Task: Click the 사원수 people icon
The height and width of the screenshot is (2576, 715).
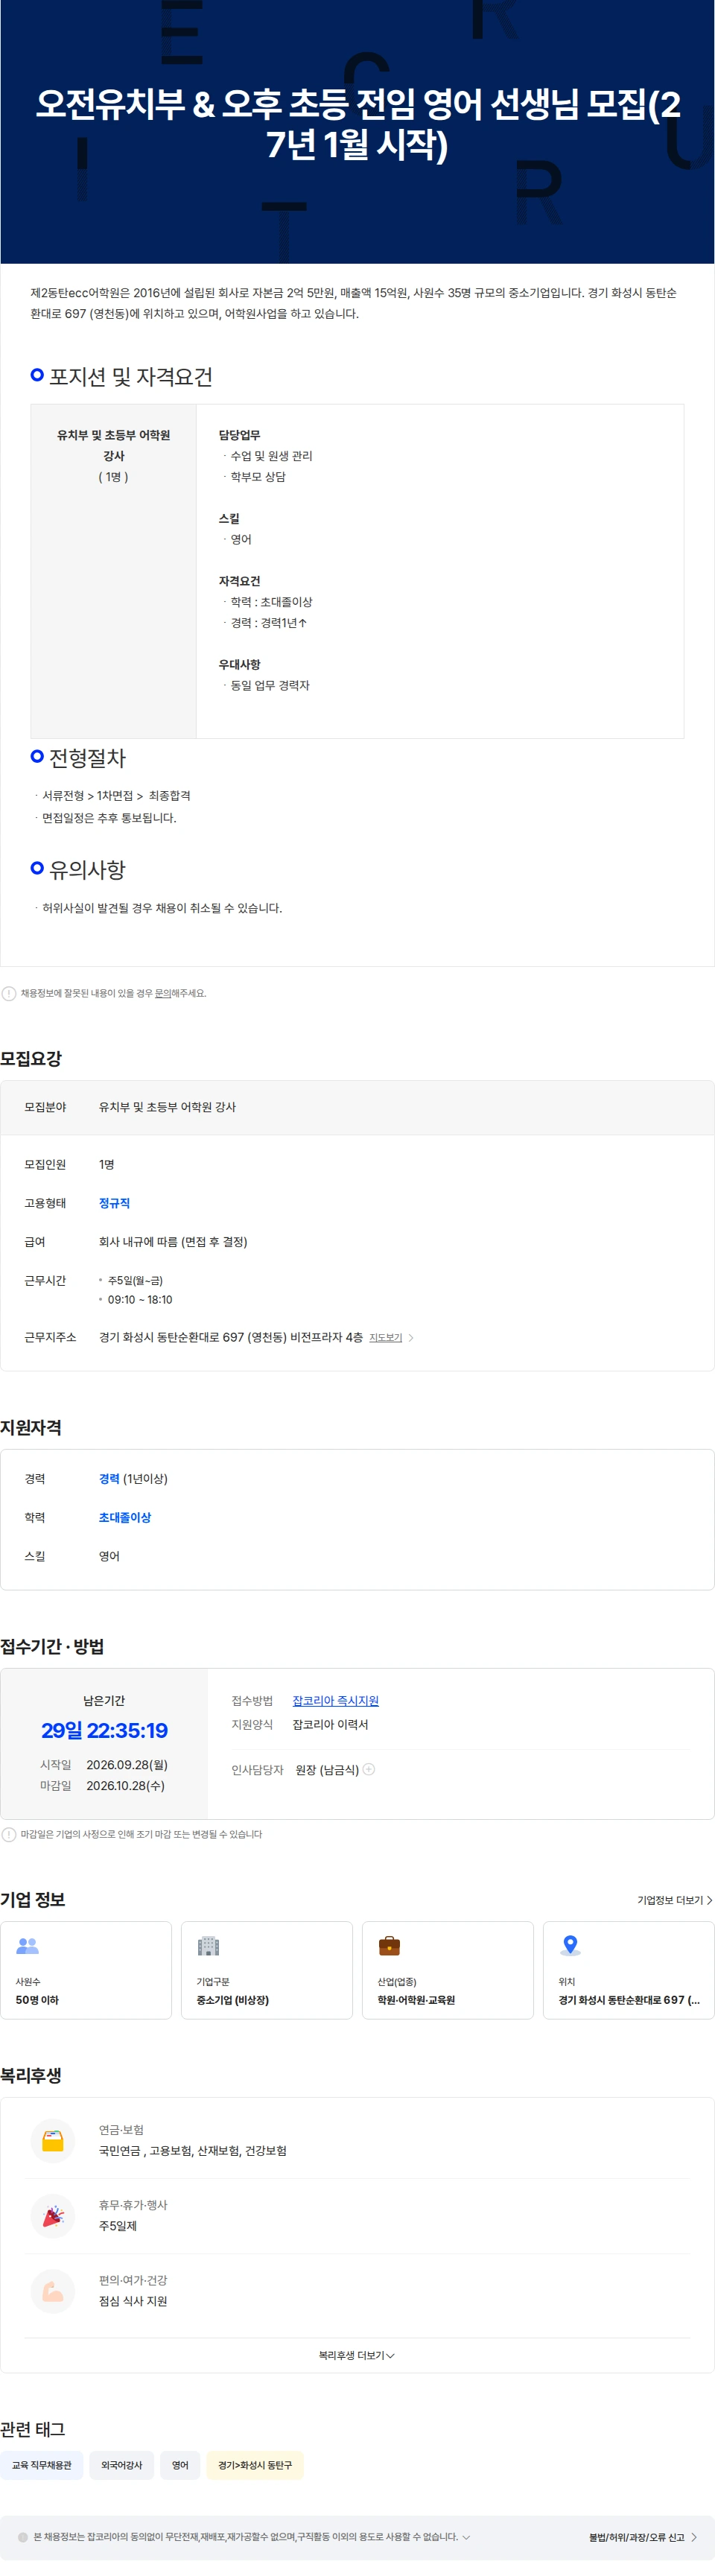Action: (27, 1946)
